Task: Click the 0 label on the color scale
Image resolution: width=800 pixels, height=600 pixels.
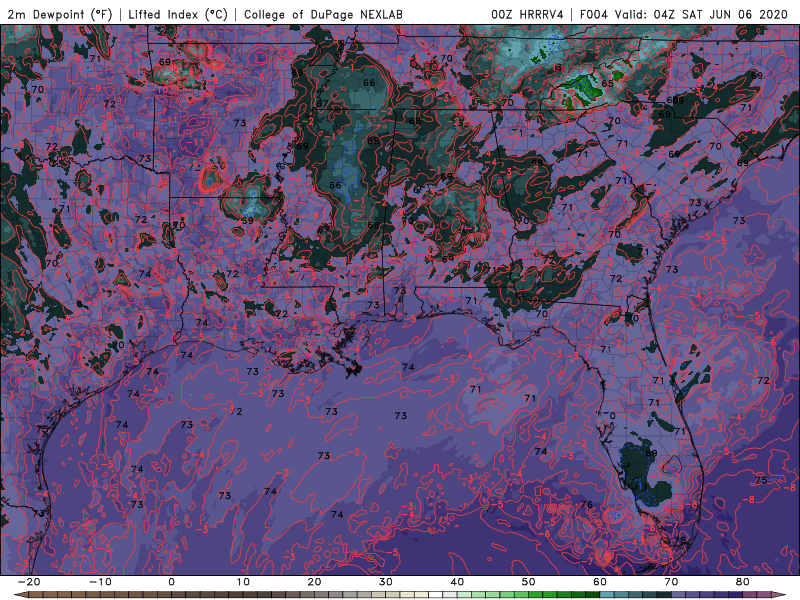Action: (x=171, y=582)
